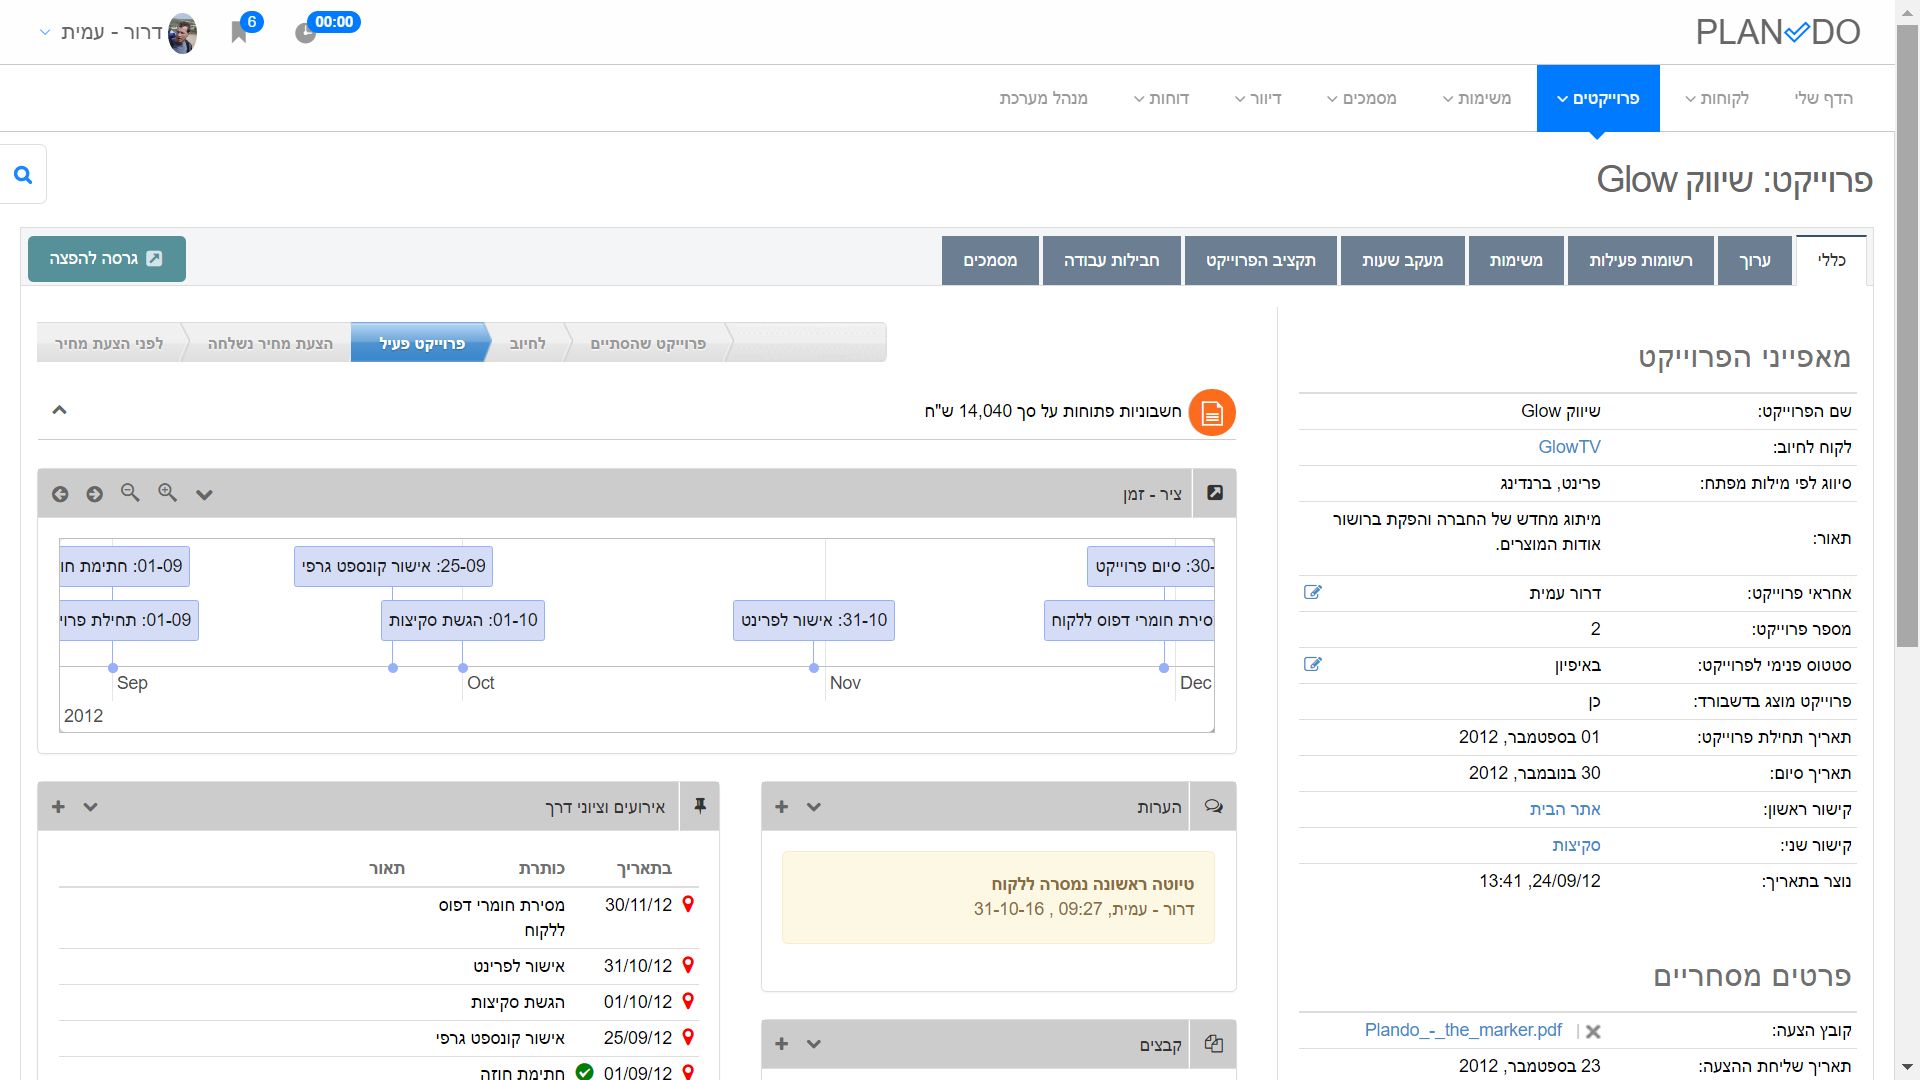This screenshot has width=1920, height=1080.
Task: Collapse the open invoices section
Action: pyautogui.click(x=59, y=410)
